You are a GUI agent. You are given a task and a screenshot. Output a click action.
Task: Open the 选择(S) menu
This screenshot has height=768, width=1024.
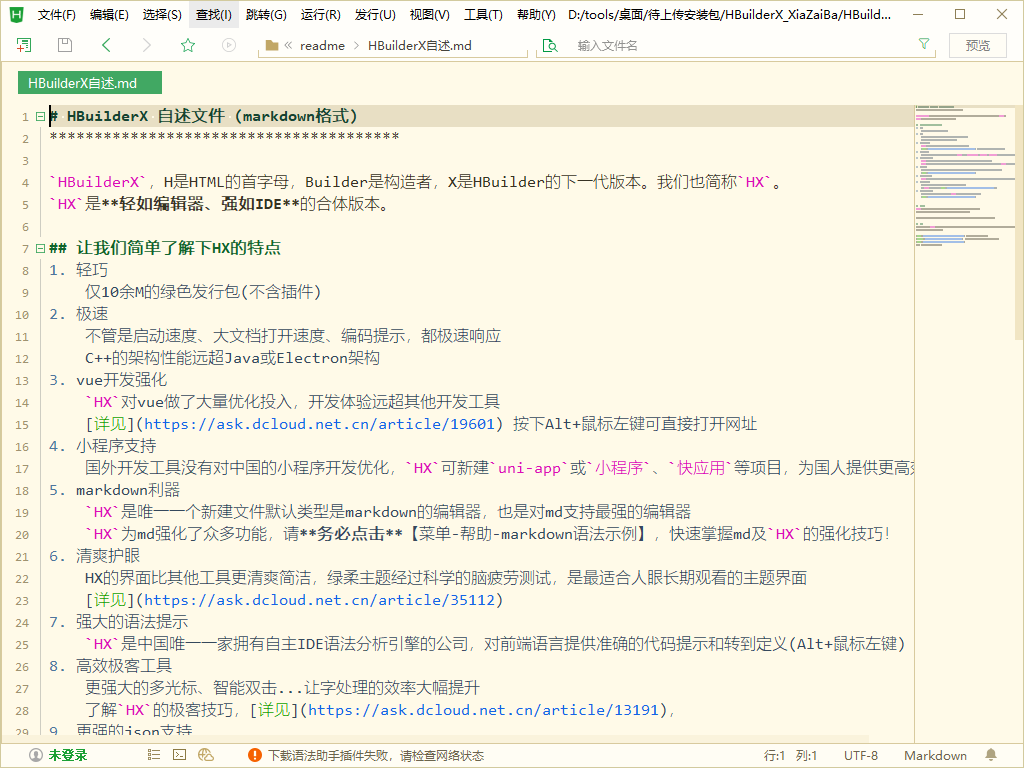click(x=162, y=14)
